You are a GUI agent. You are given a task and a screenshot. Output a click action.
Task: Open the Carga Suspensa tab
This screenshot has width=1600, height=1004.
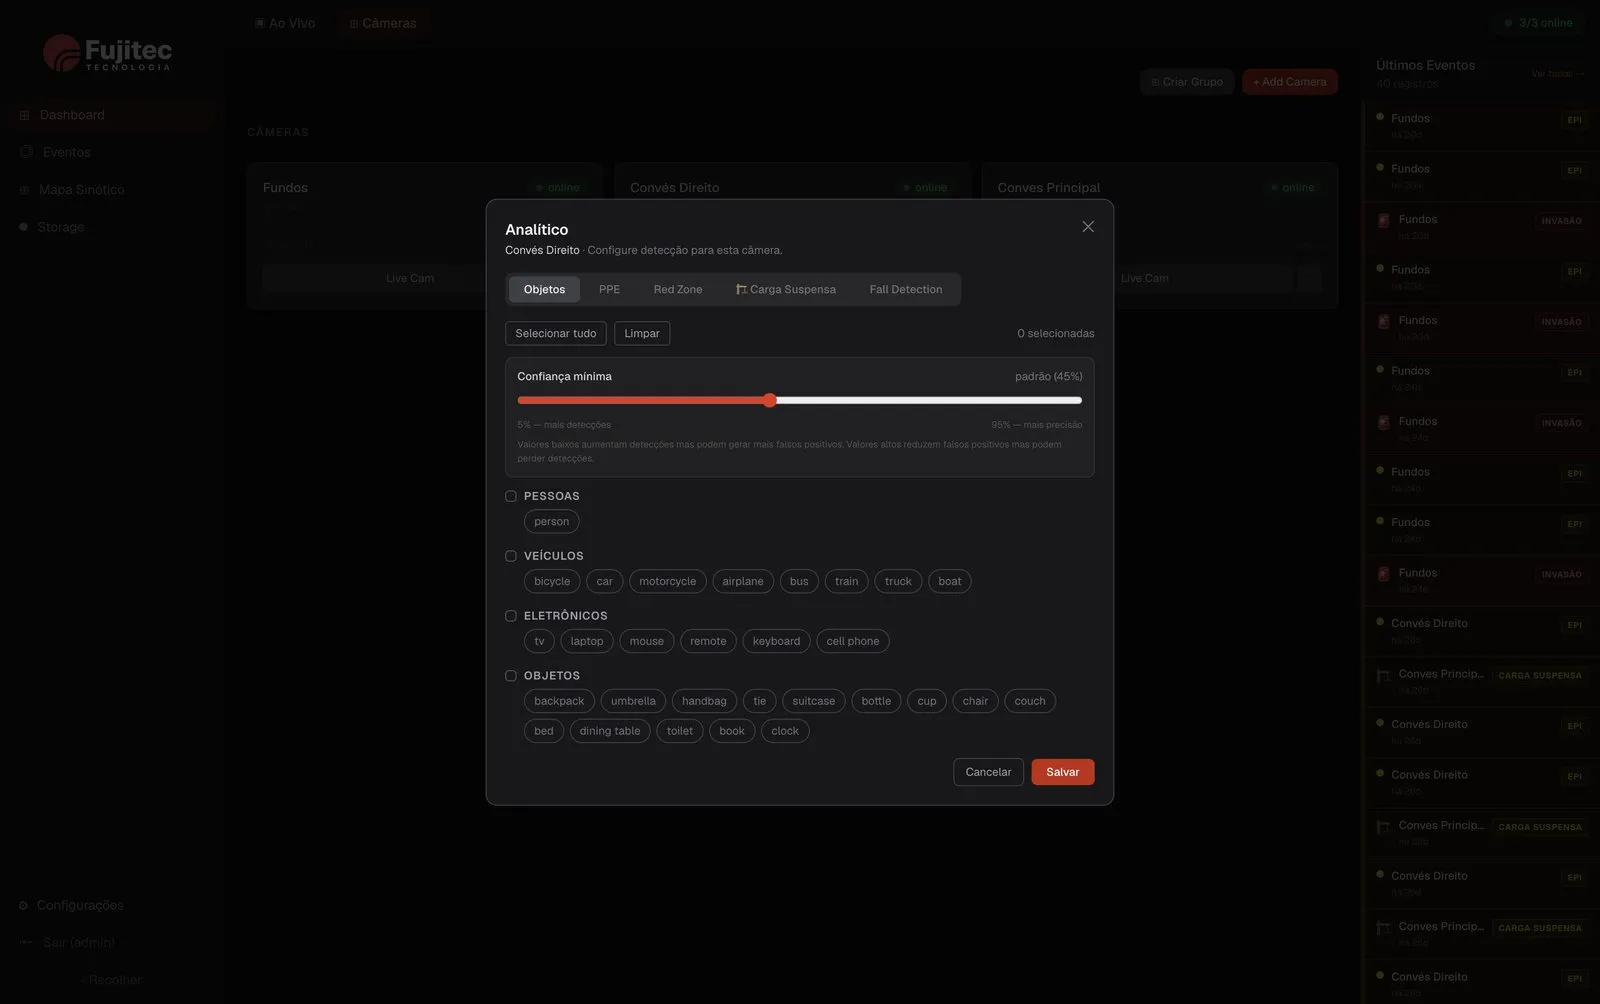(x=786, y=289)
